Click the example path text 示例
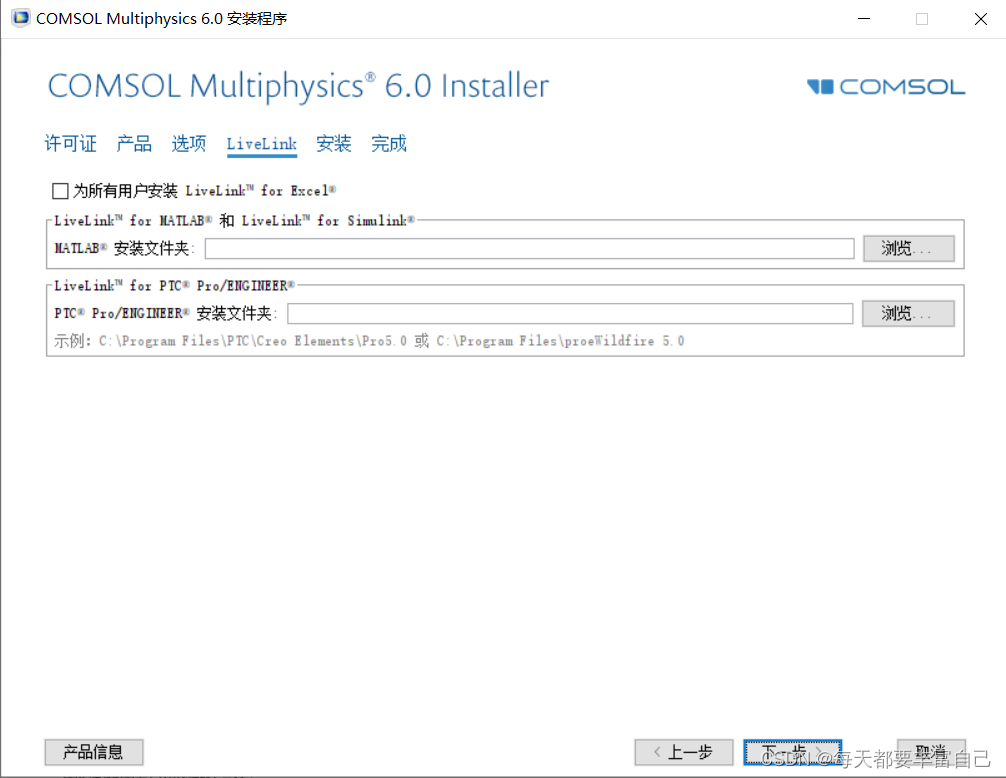Image resolution: width=1006 pixels, height=778 pixels. point(369,341)
